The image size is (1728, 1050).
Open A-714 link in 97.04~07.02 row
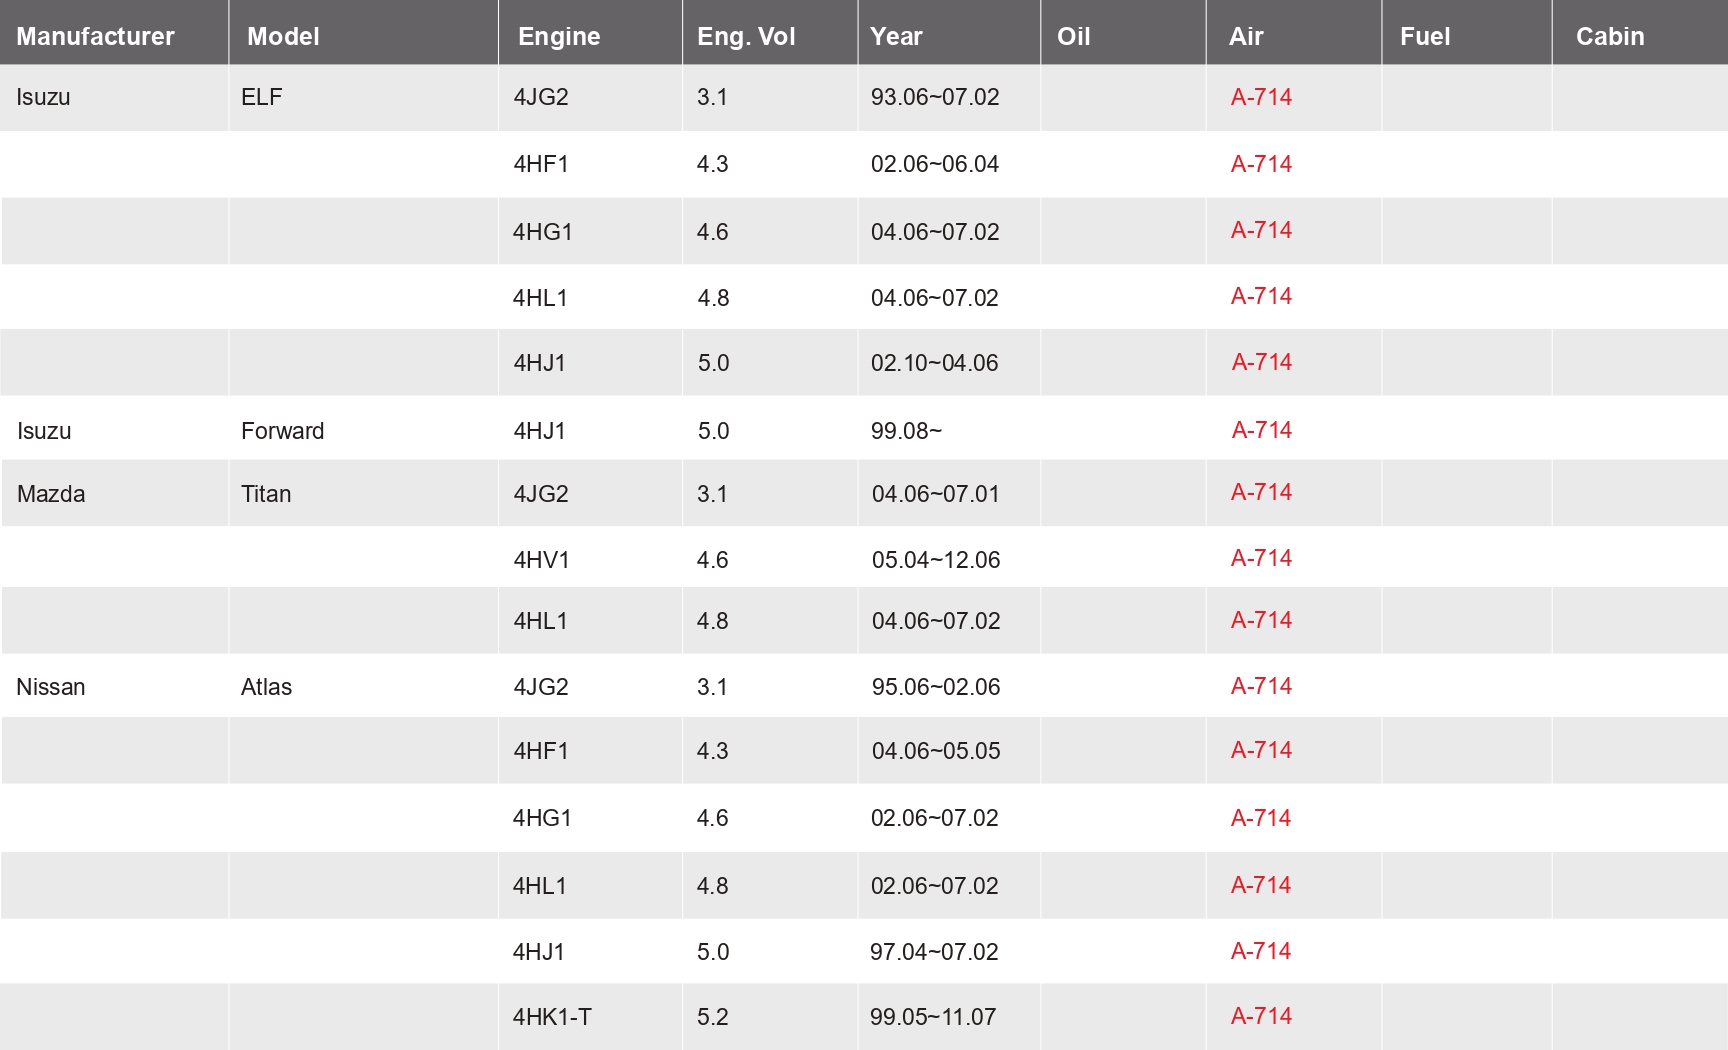click(1261, 951)
